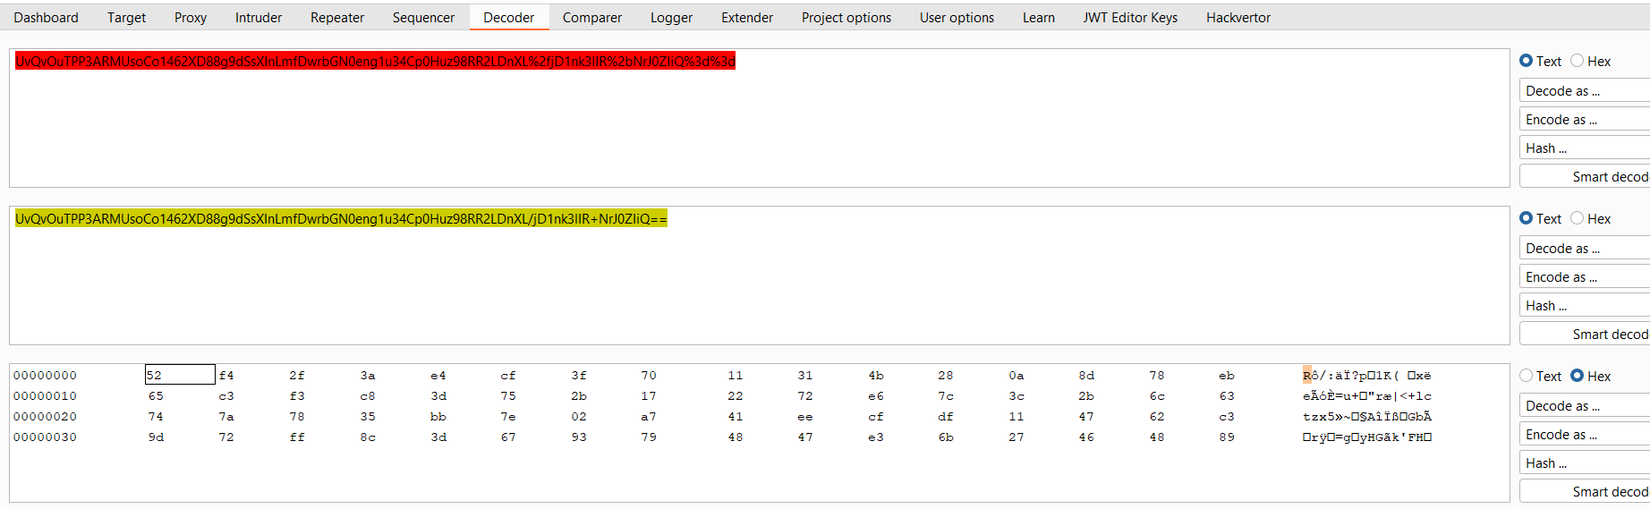Open second panel's 'Encode as ...' dropdown
The width and height of the screenshot is (1650, 508).
tap(1584, 277)
